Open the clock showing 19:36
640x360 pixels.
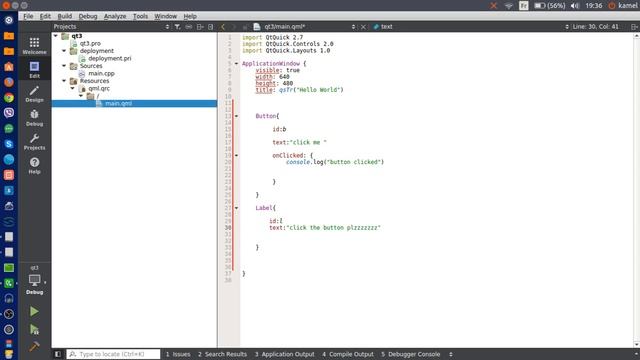click(593, 6)
